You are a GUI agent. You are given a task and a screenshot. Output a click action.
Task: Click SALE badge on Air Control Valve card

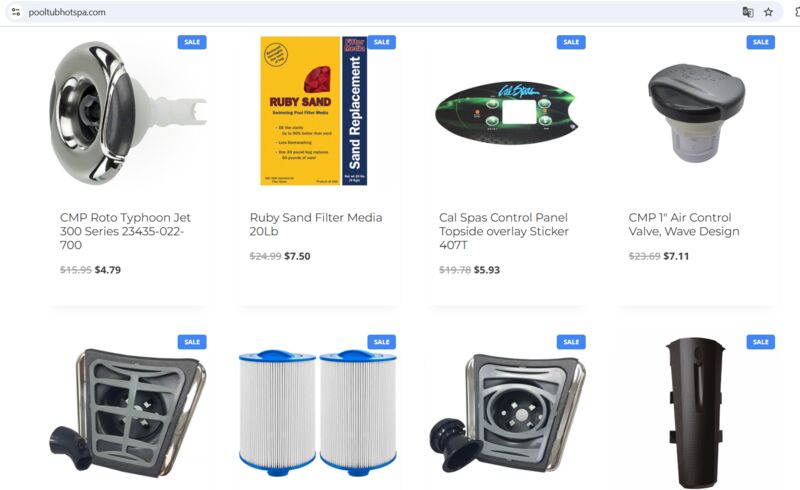[x=760, y=42]
